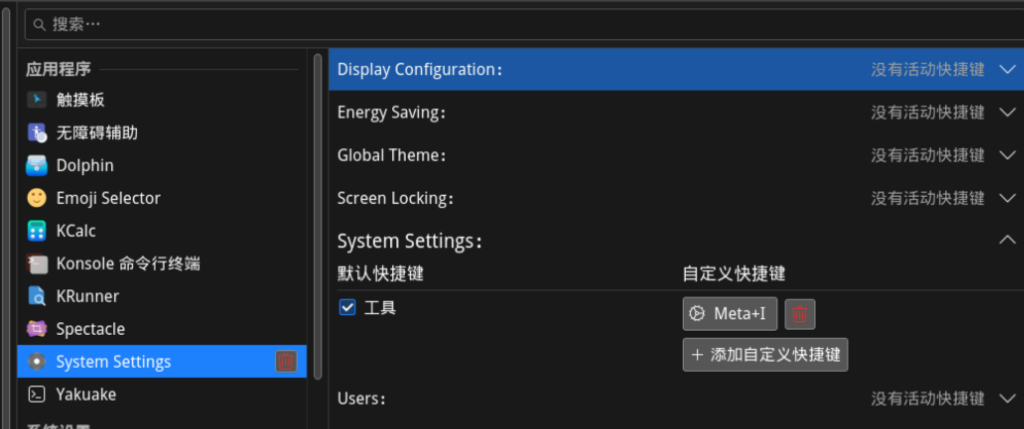1024x429 pixels.
Task: Expand the Users row chevron
Action: [x=1008, y=398]
